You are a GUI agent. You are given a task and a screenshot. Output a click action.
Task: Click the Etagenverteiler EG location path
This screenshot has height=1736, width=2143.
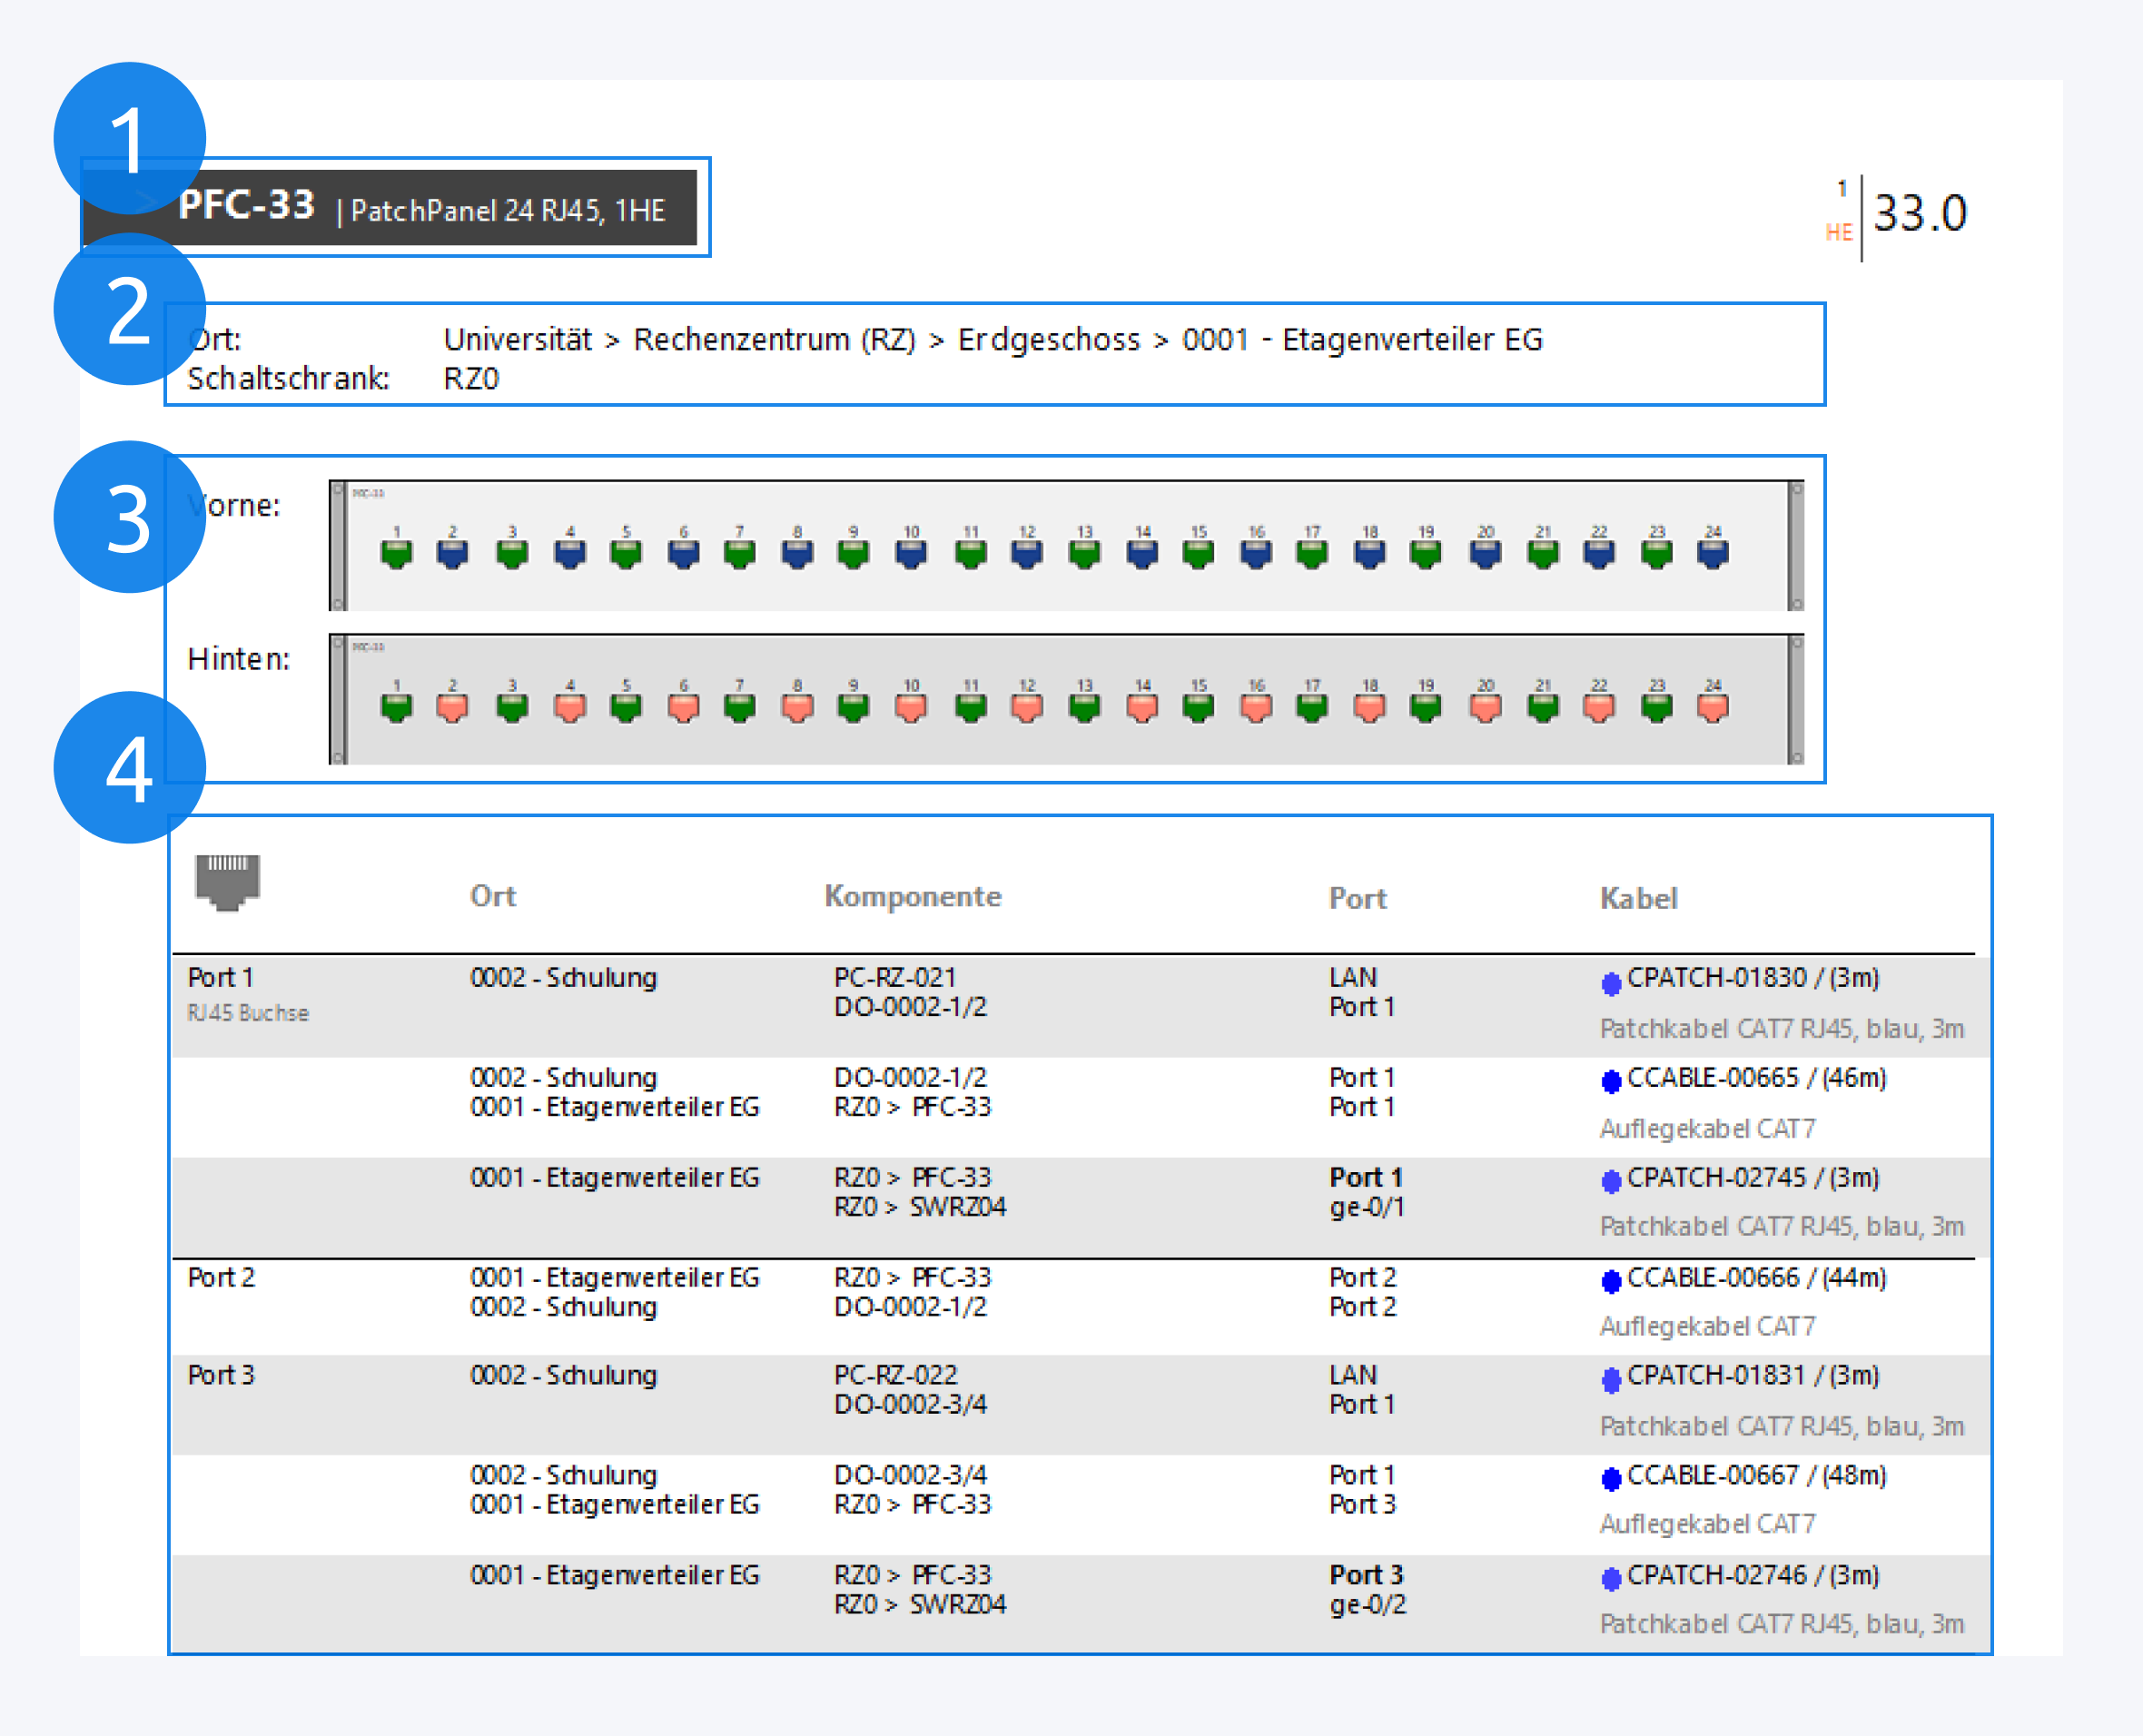(1411, 340)
